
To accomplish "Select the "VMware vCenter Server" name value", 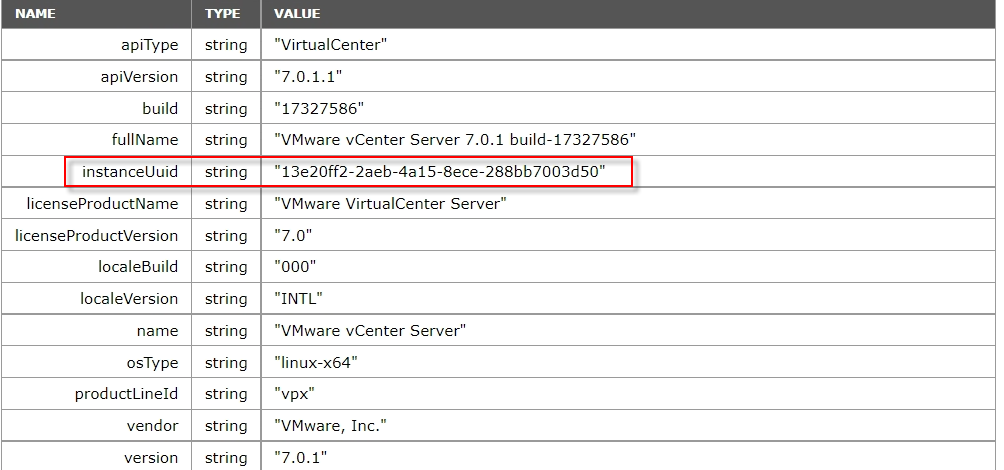I will [370, 331].
